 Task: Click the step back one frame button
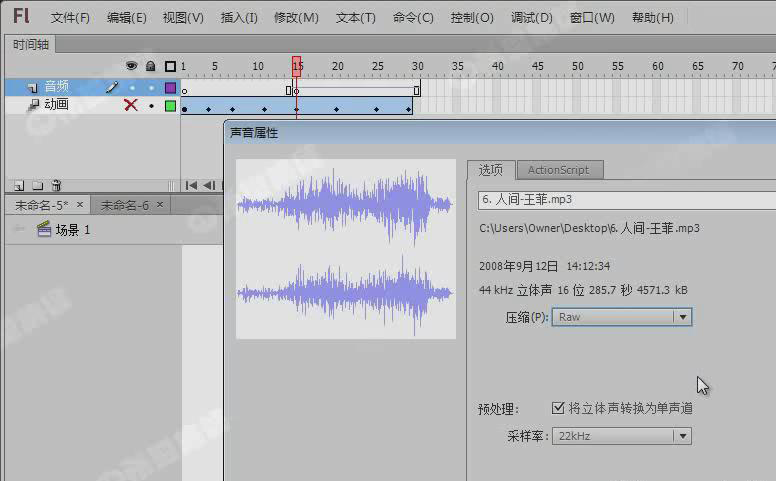click(210, 185)
